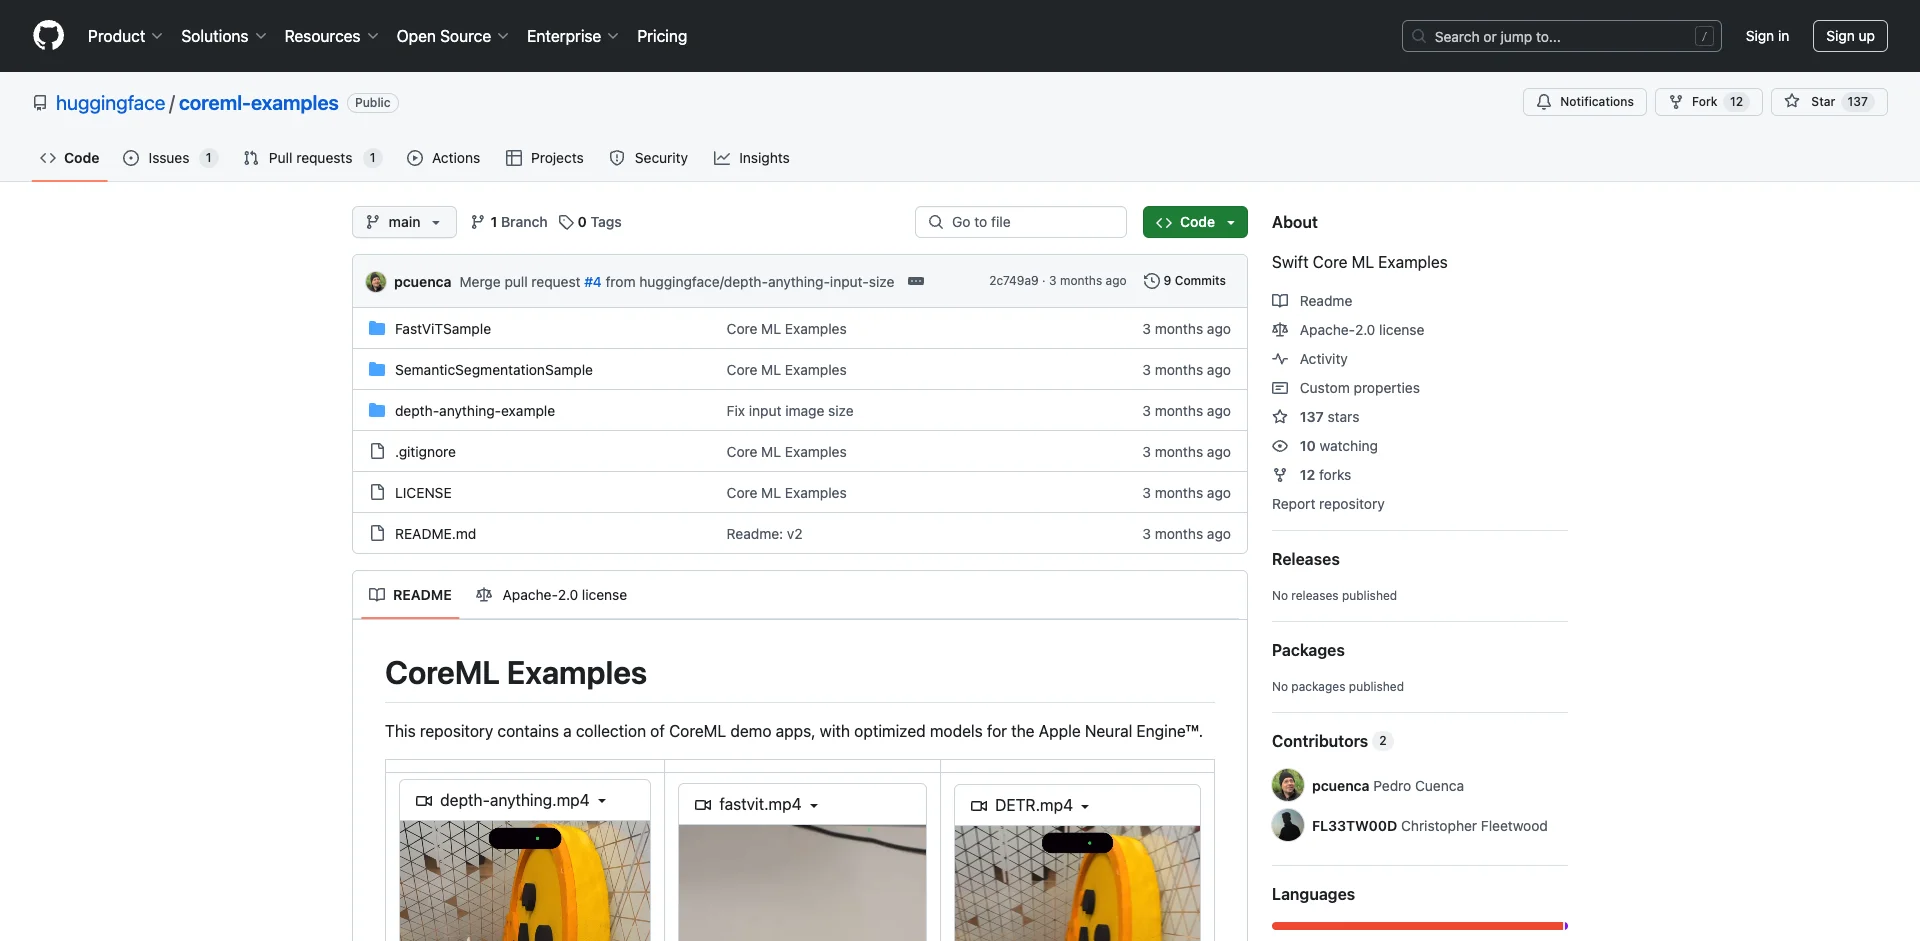This screenshot has height=941, width=1920.
Task: Open the green Code dropdown button
Action: click(x=1195, y=222)
